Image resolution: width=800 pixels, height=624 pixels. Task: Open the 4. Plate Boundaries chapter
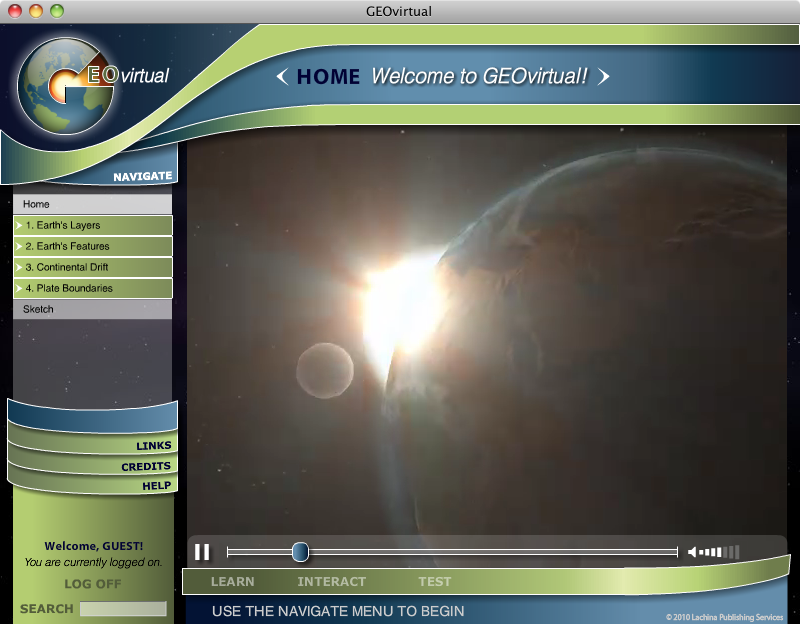(x=92, y=288)
